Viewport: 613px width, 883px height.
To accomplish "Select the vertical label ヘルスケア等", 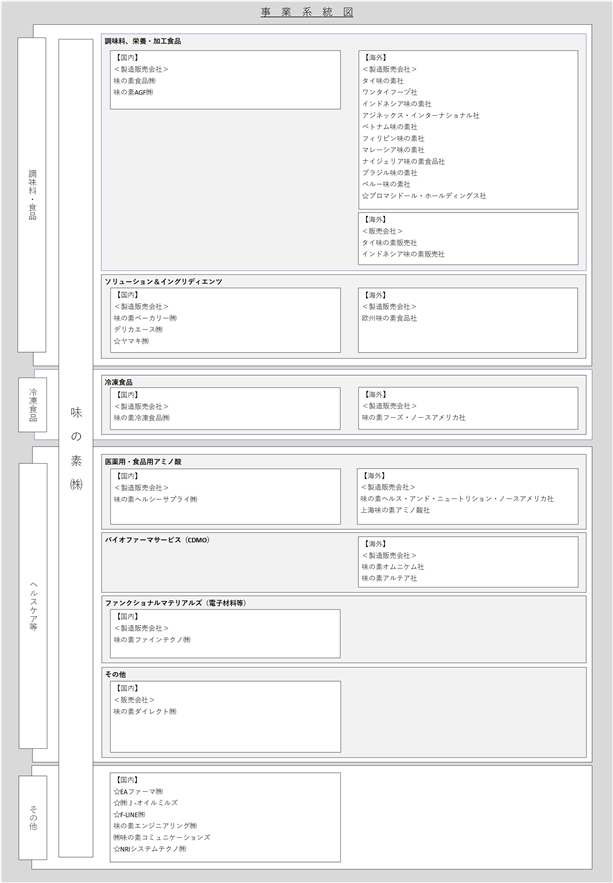I will [x=33, y=605].
